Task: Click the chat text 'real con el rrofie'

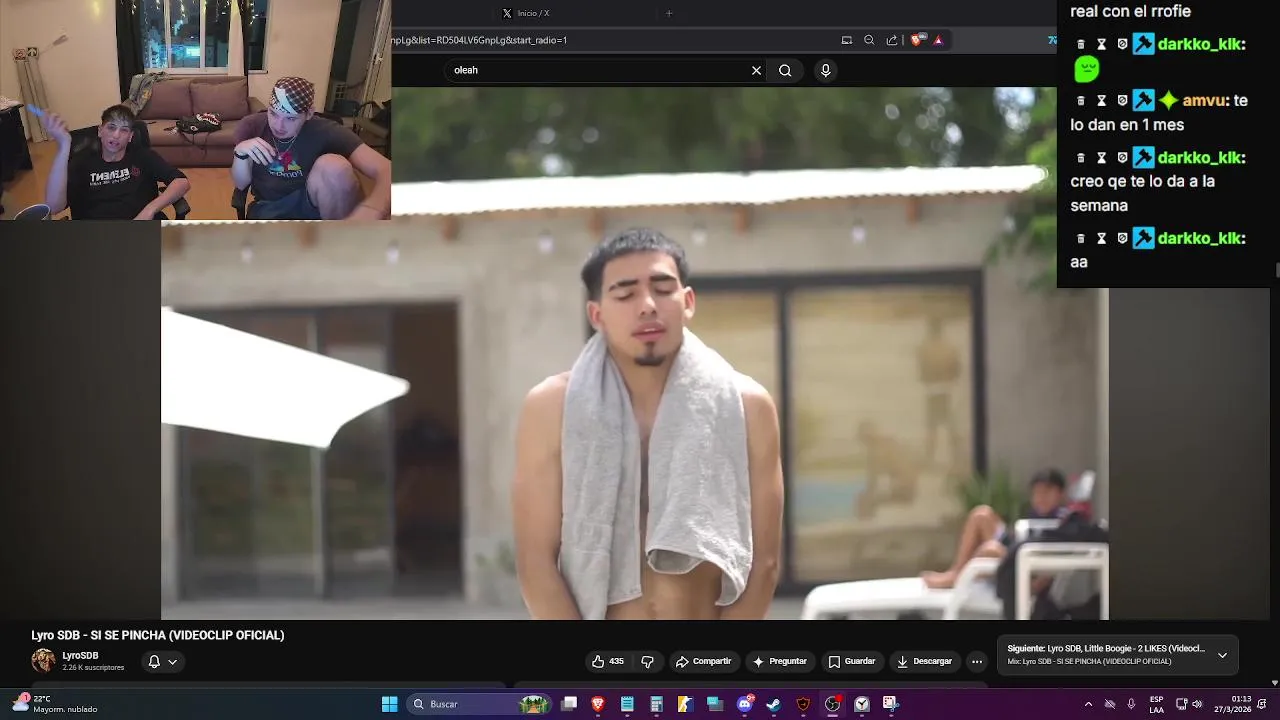Action: click(x=1130, y=12)
